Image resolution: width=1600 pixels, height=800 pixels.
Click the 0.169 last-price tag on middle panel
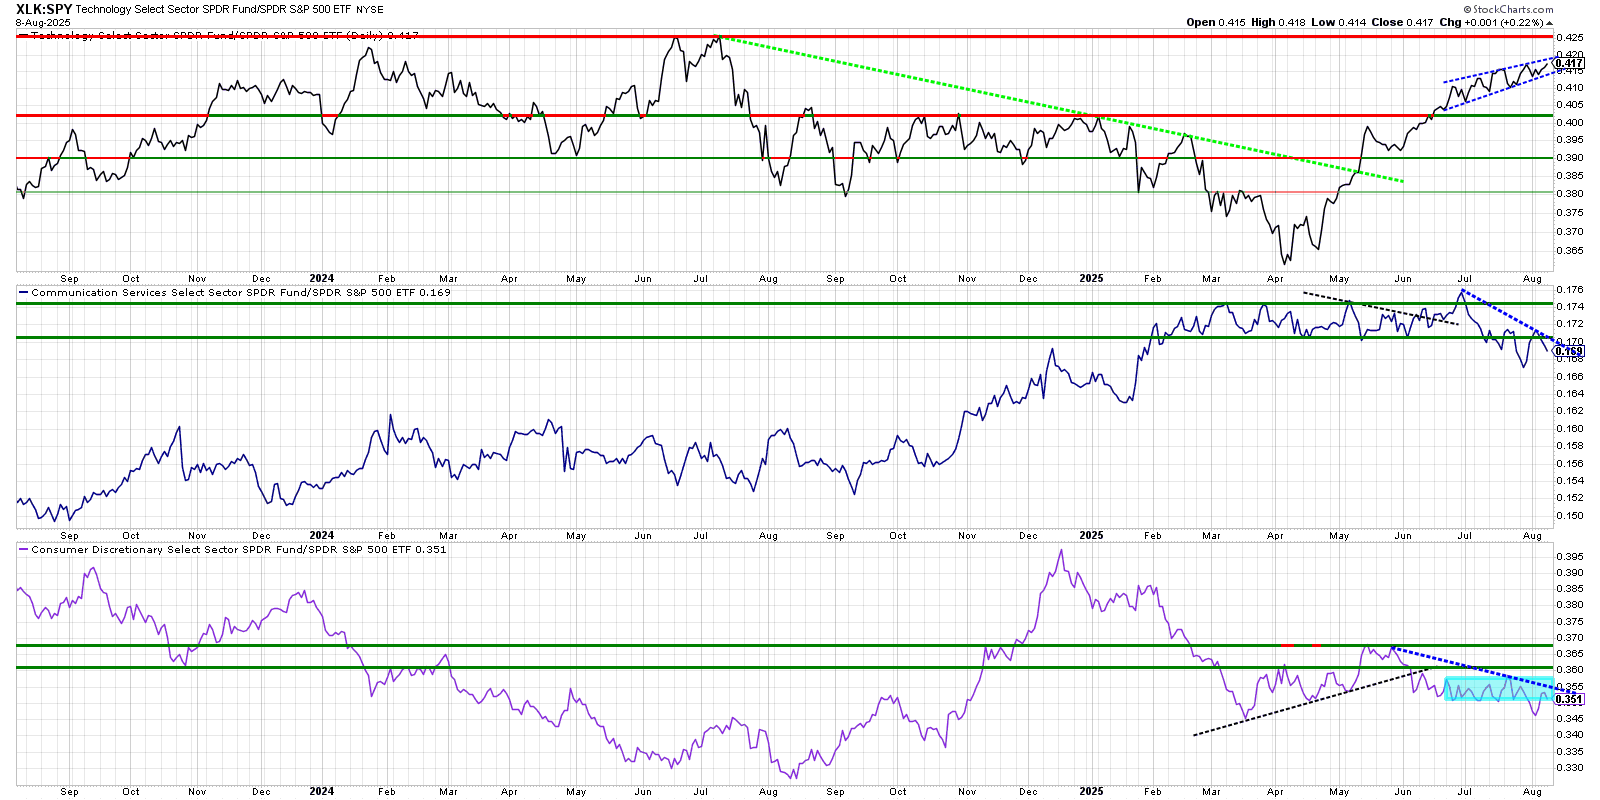point(1569,351)
